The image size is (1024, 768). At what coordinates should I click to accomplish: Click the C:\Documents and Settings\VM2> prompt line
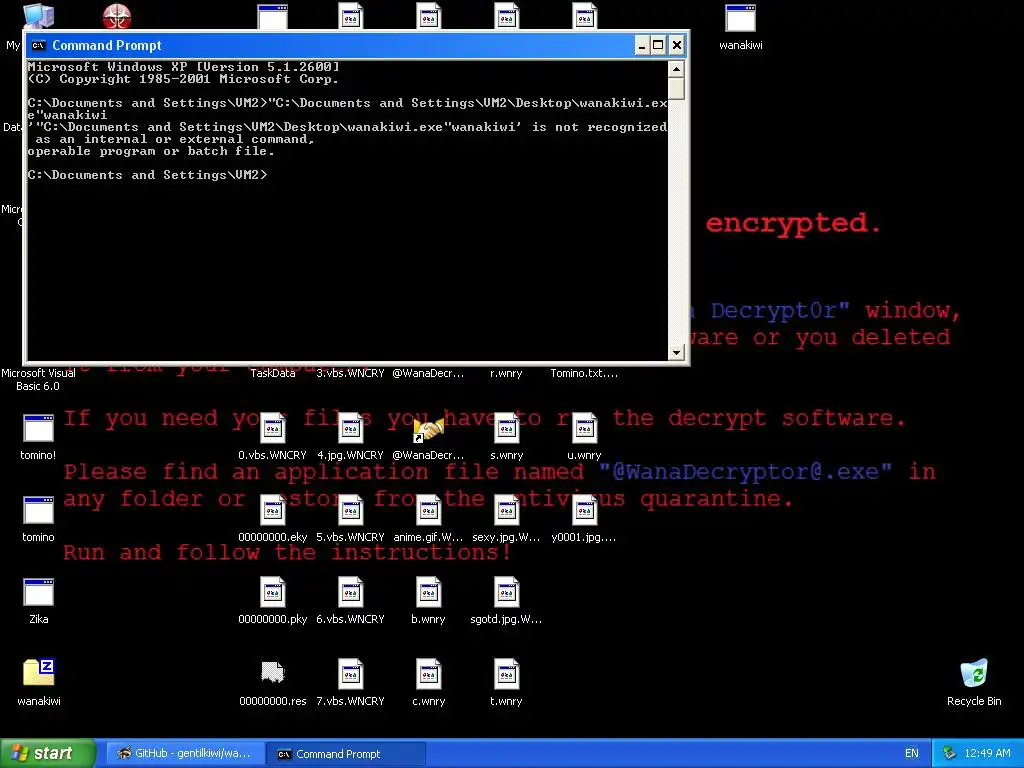tap(148, 175)
